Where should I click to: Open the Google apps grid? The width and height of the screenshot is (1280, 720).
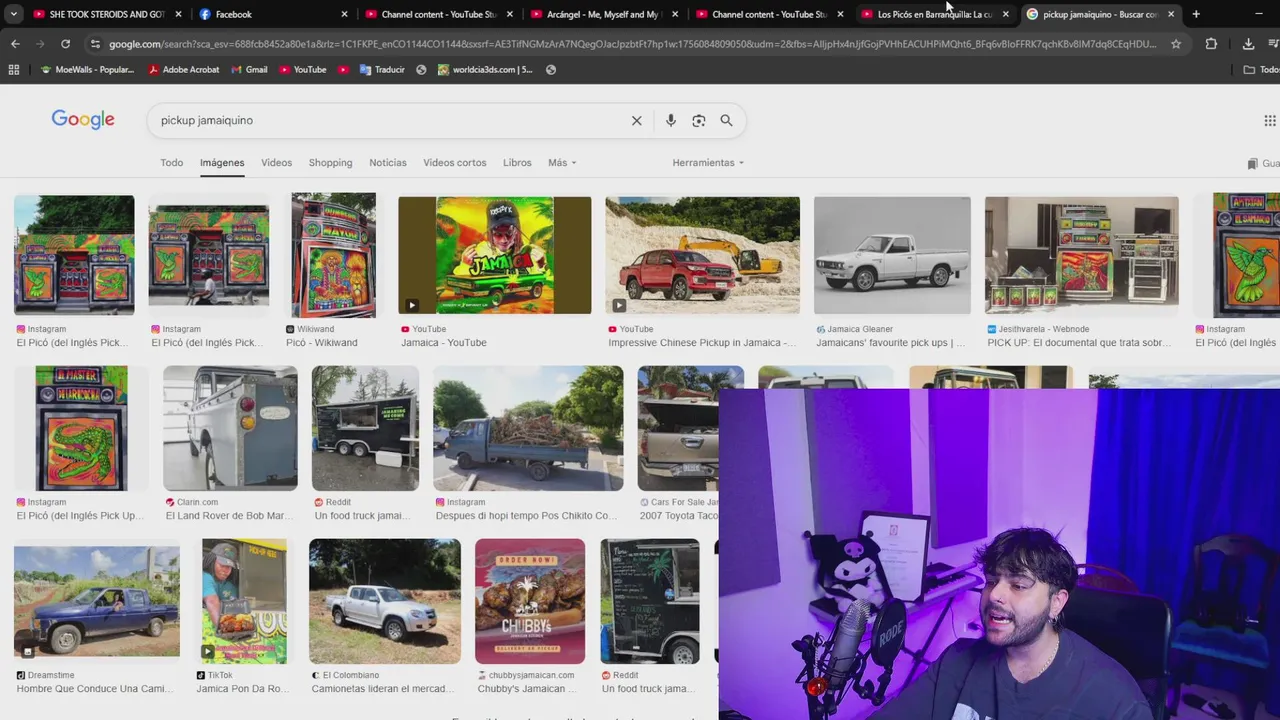[x=1270, y=120]
